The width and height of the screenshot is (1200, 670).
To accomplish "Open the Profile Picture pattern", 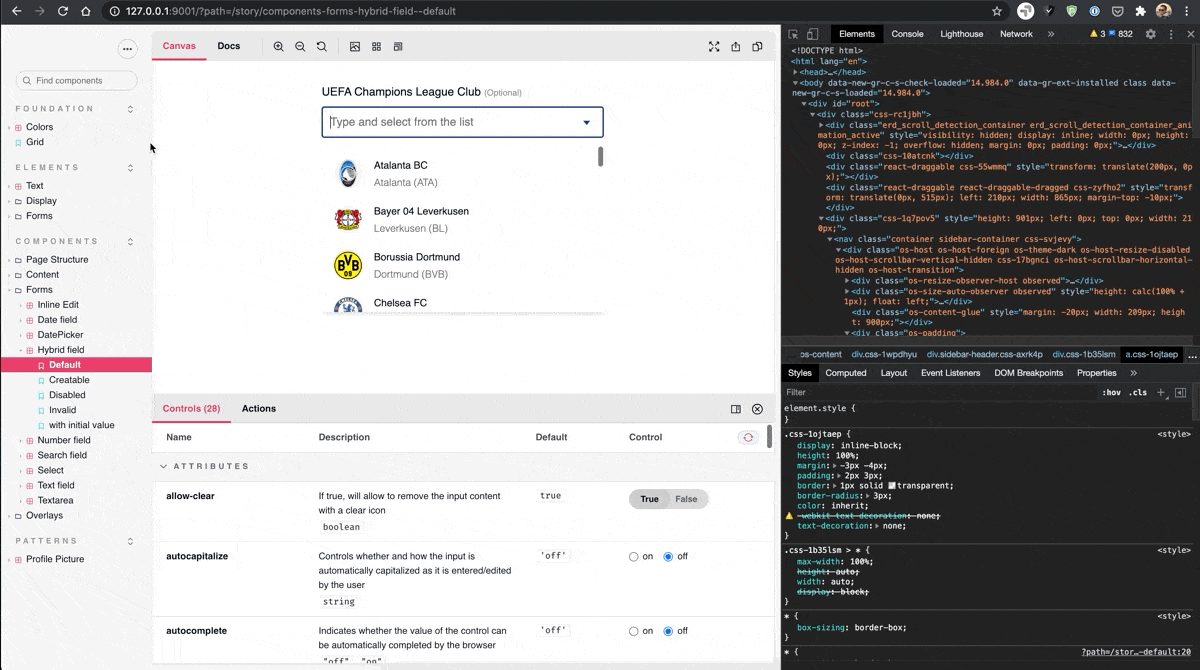I will tap(55, 560).
